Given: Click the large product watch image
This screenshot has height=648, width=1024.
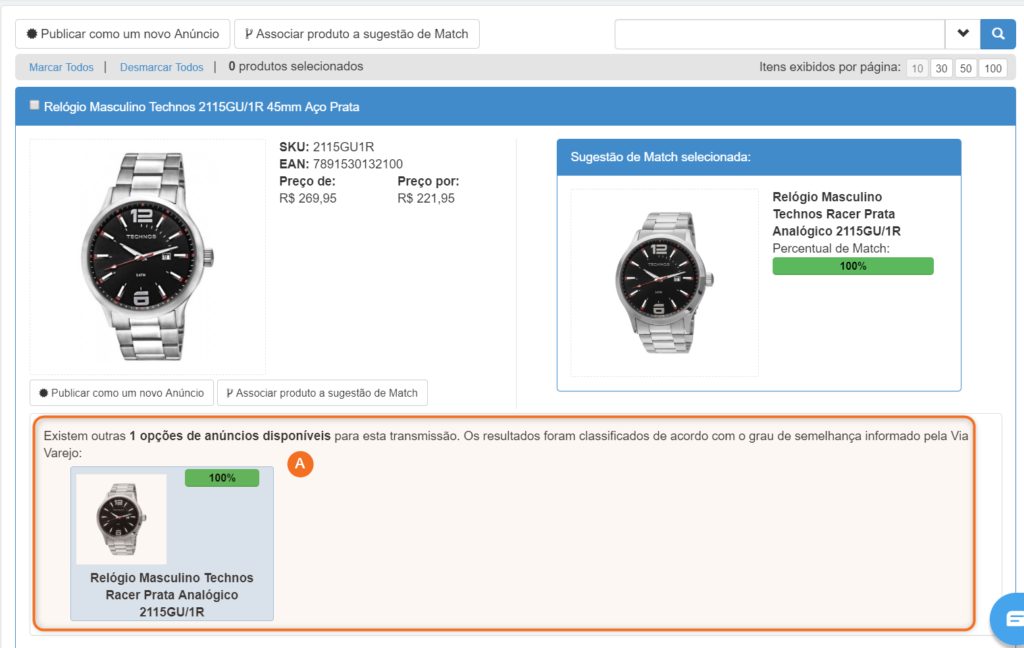Looking at the screenshot, I should [x=148, y=256].
